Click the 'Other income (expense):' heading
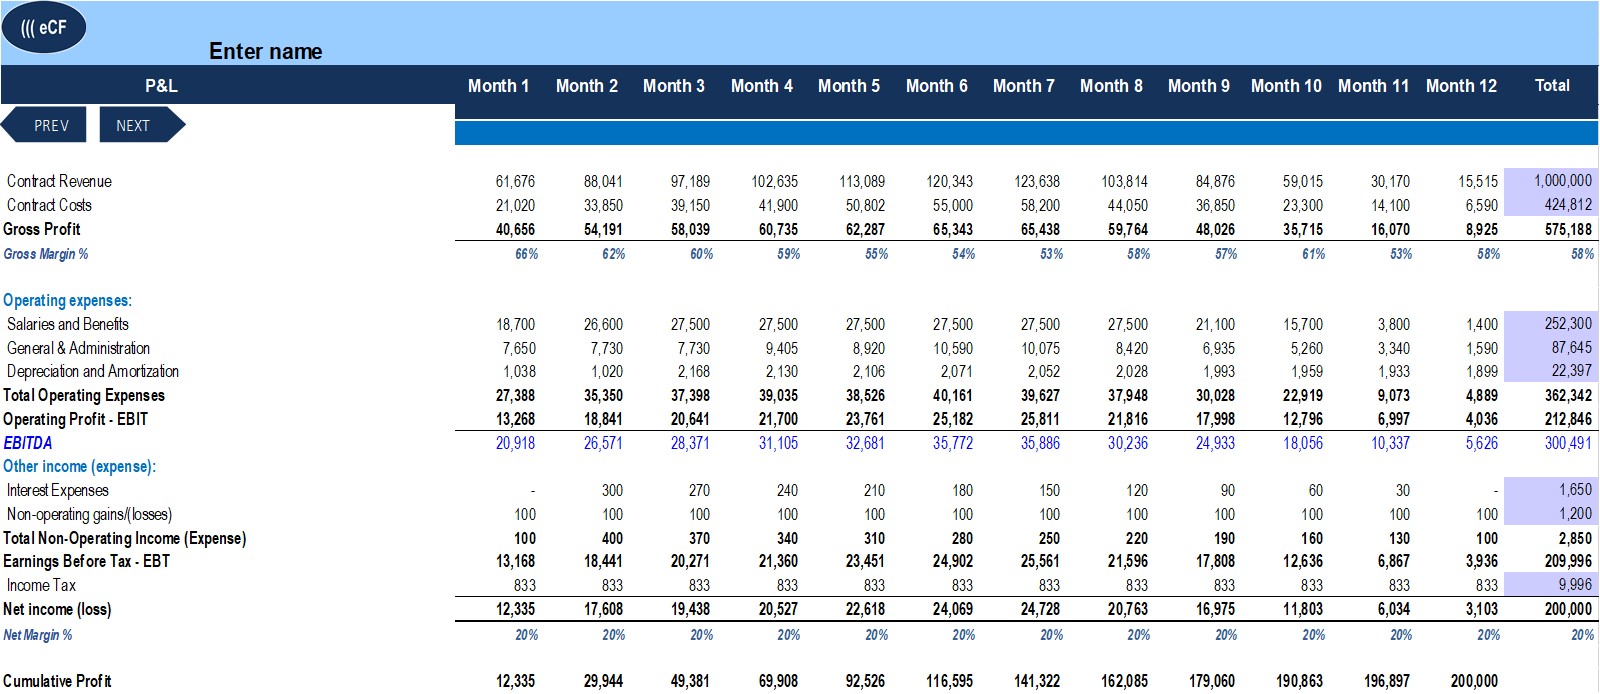1600x694 pixels. click(x=79, y=466)
